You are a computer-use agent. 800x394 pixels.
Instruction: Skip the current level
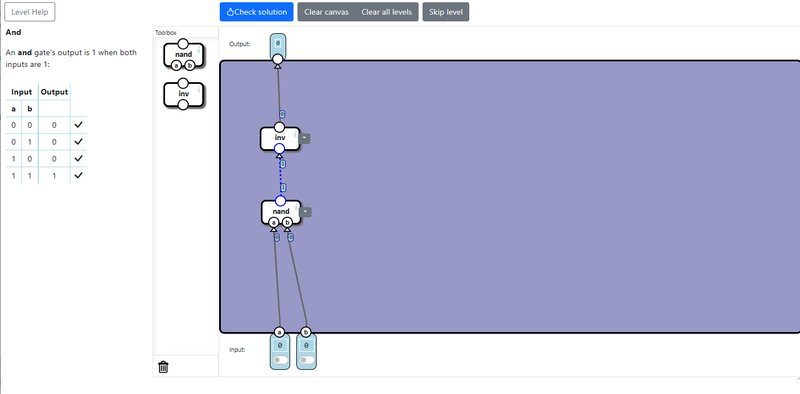click(446, 12)
